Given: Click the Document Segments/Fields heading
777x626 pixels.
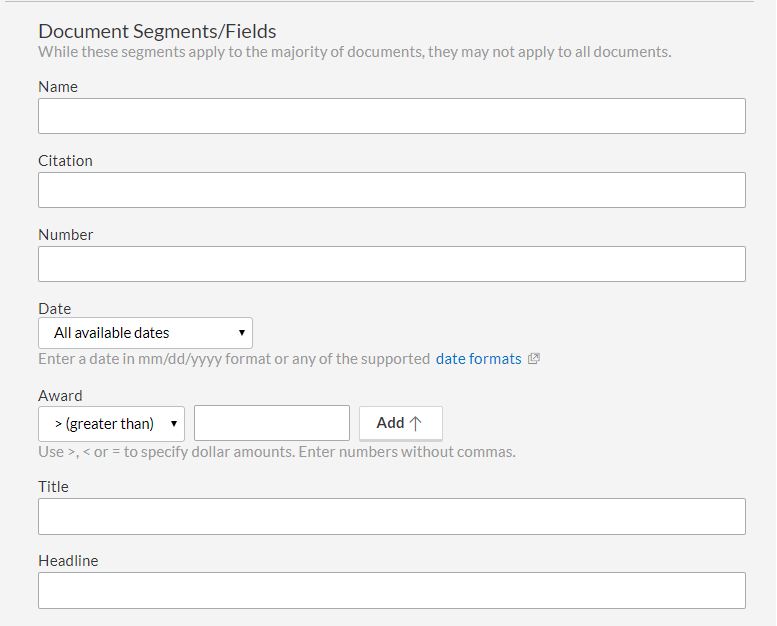Looking at the screenshot, I should click(x=157, y=31).
